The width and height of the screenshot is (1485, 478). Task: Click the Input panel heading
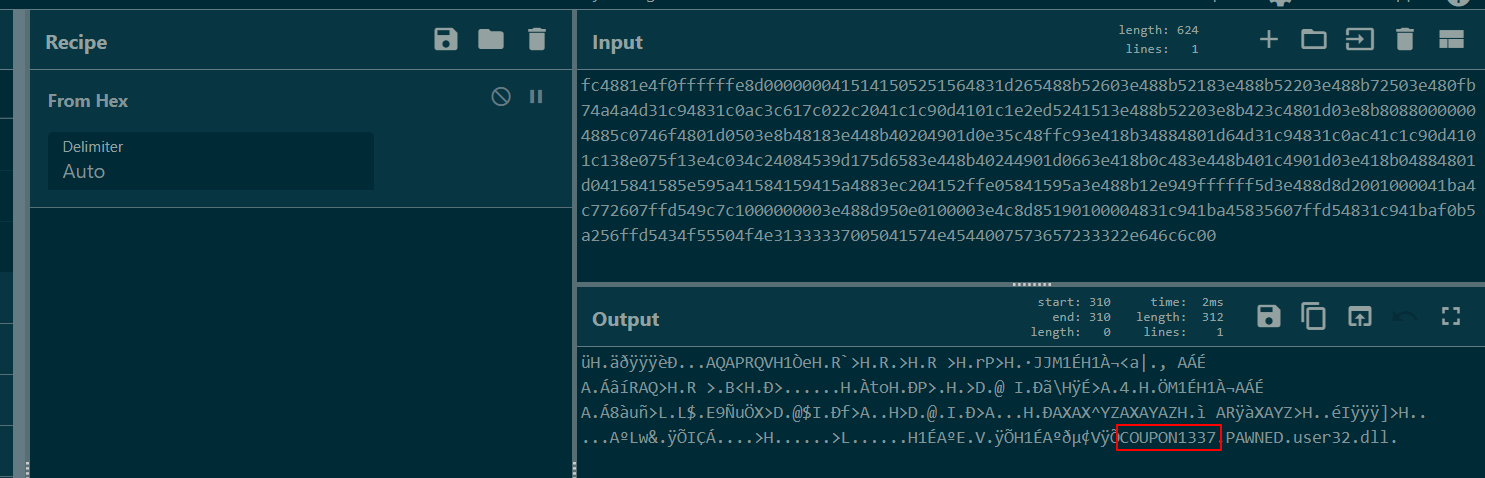617,43
